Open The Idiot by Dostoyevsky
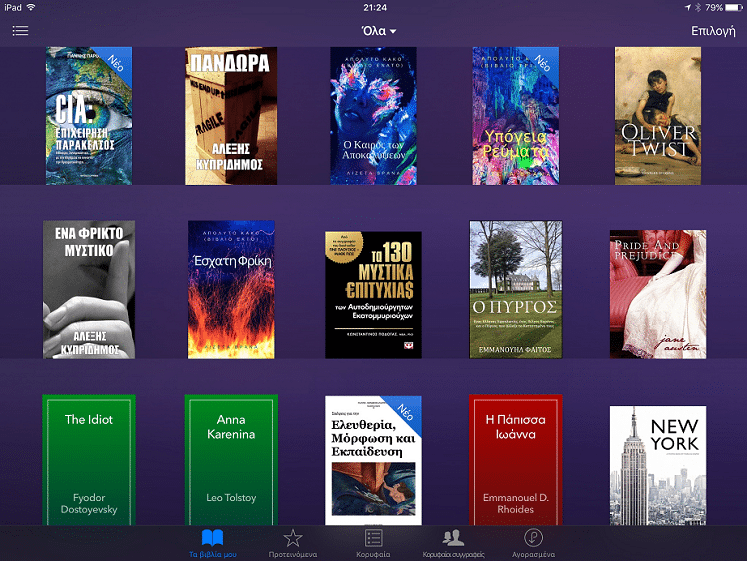The image size is (747, 561). tap(89, 460)
